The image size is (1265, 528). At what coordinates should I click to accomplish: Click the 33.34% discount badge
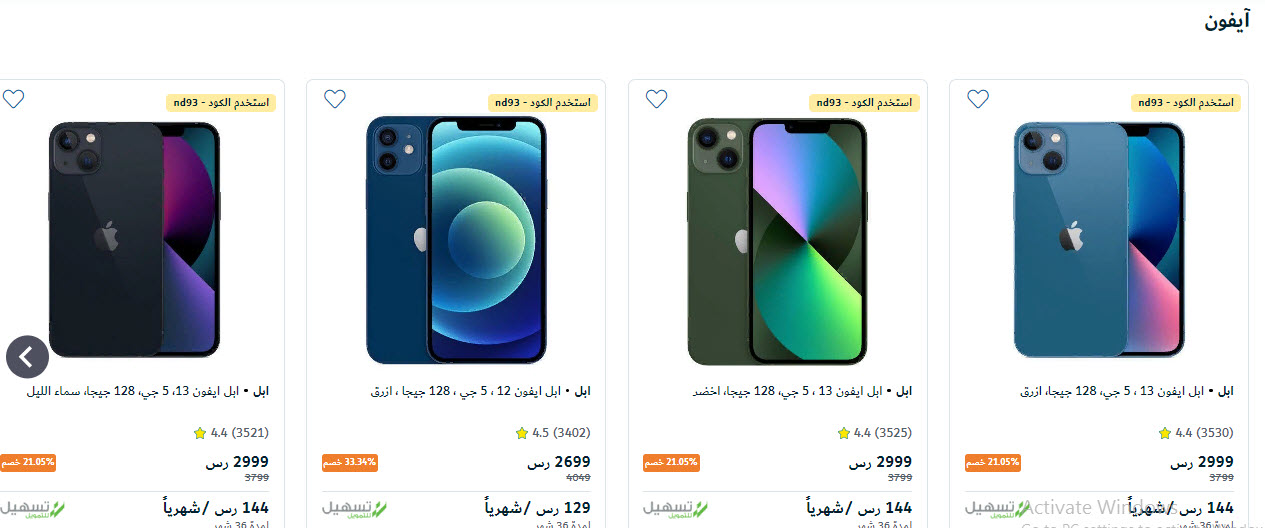point(349,462)
